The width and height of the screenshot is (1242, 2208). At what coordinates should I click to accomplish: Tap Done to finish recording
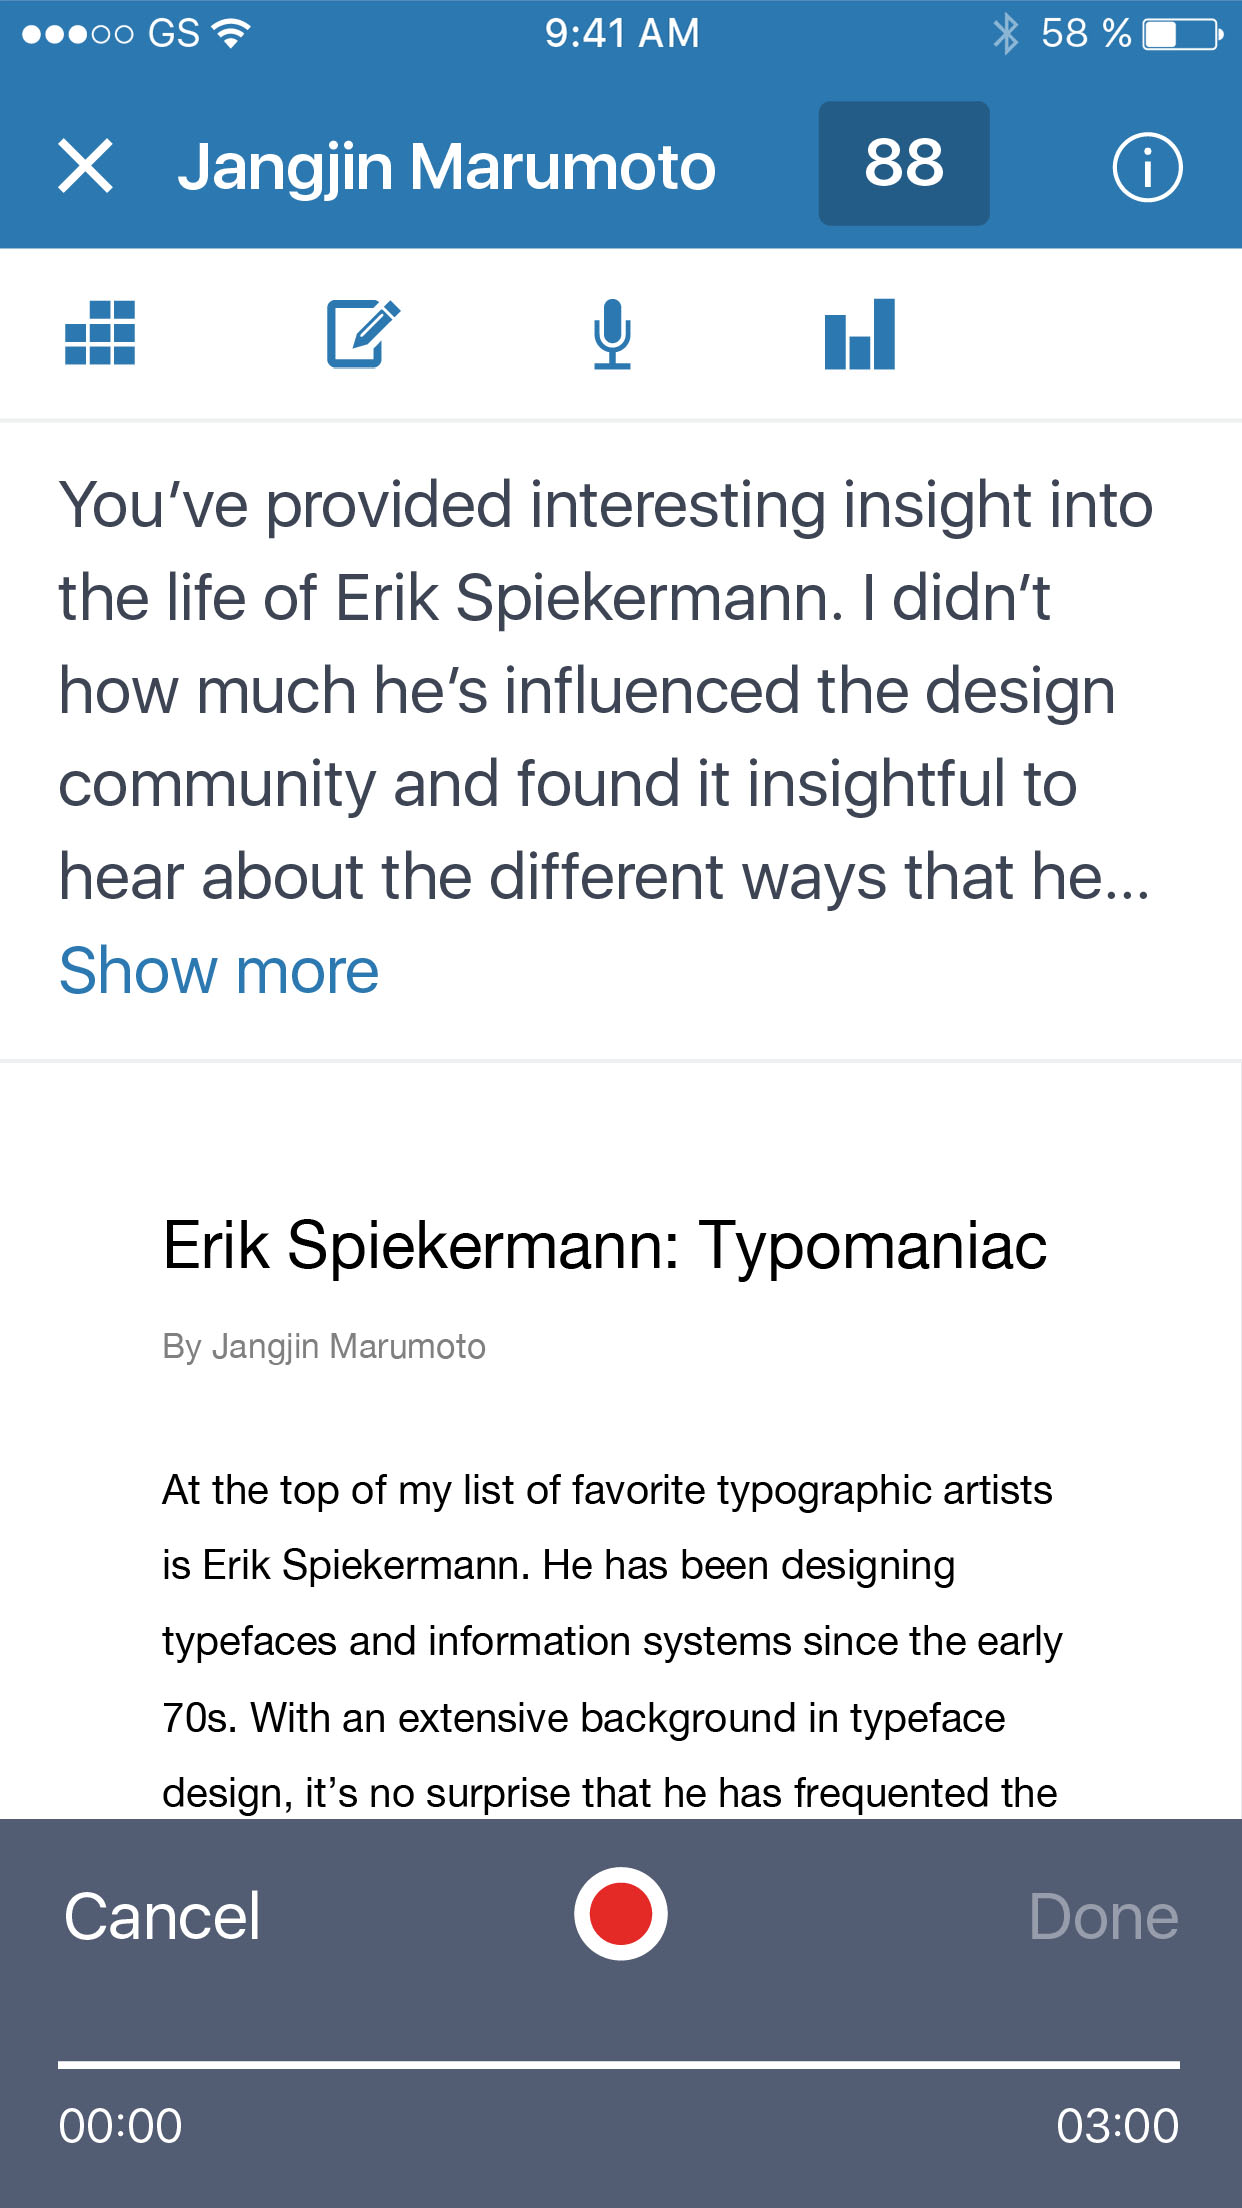coord(1103,1917)
